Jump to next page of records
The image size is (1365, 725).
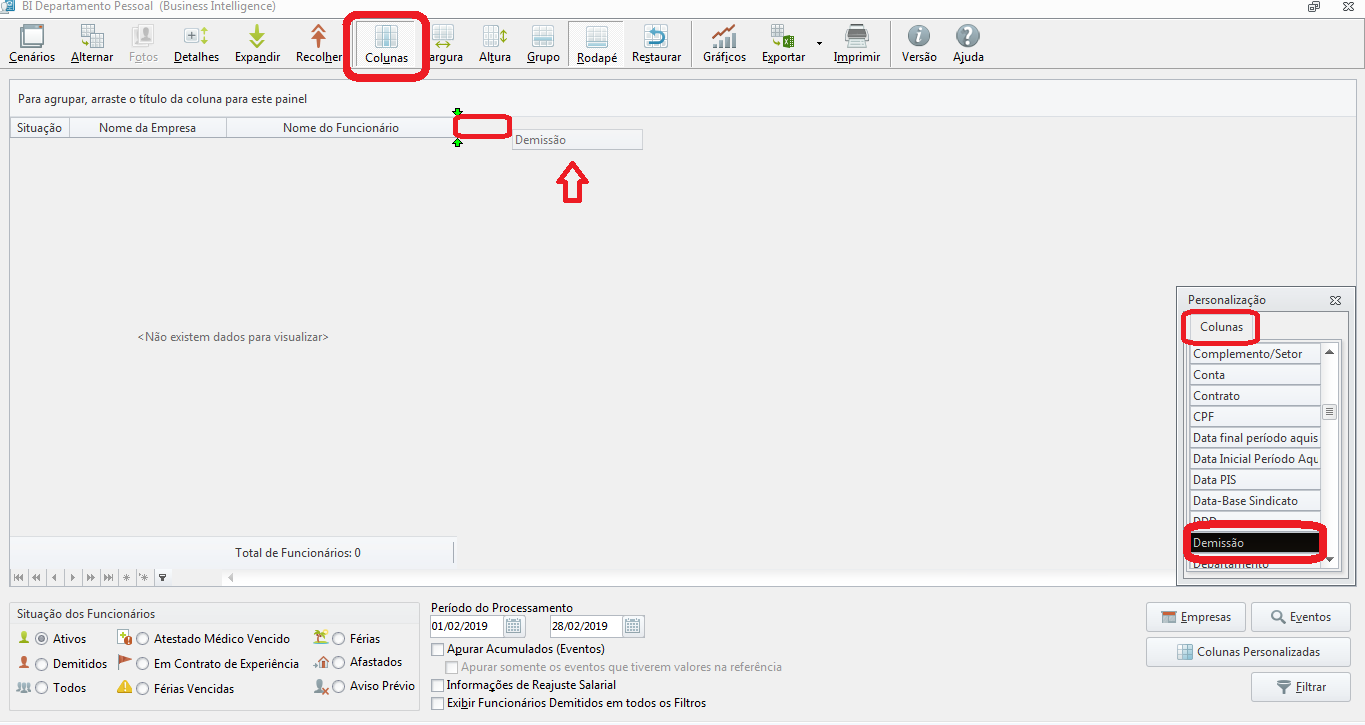(x=90, y=577)
